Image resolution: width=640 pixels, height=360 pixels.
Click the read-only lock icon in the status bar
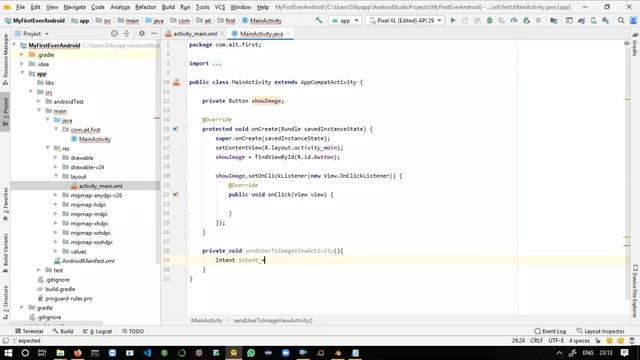point(598,341)
